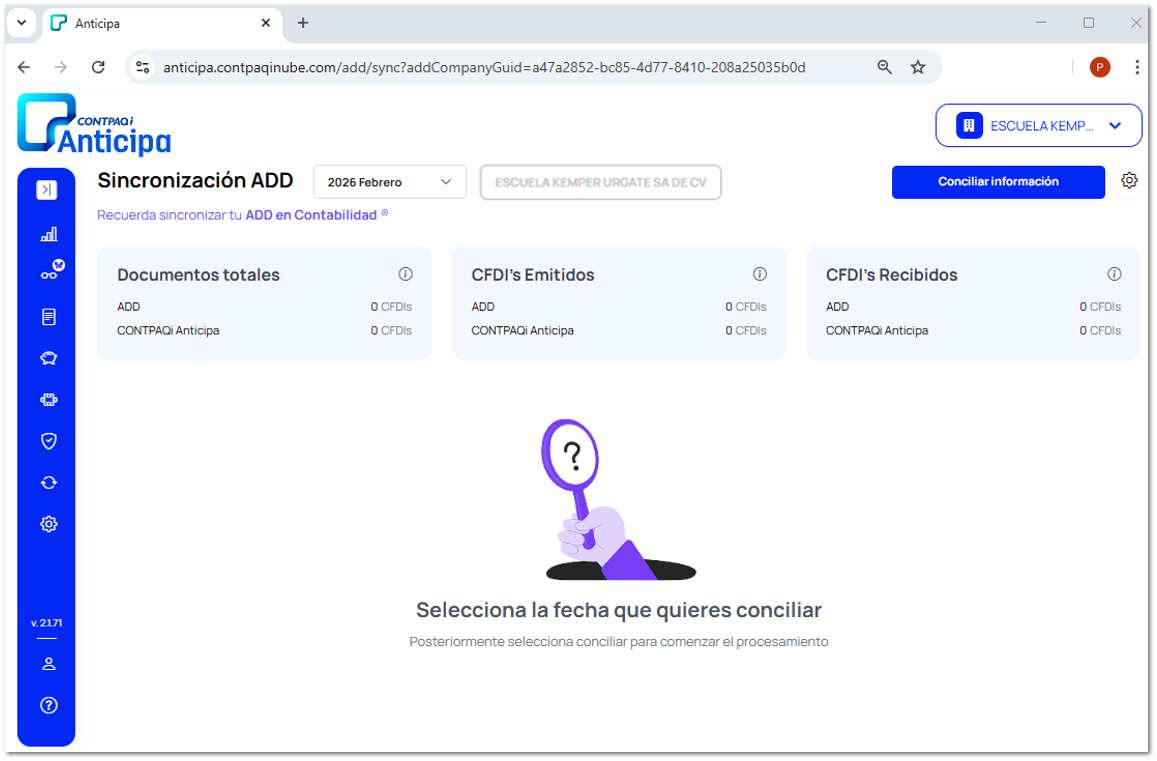Select the Anticipa browser tab

point(162,24)
